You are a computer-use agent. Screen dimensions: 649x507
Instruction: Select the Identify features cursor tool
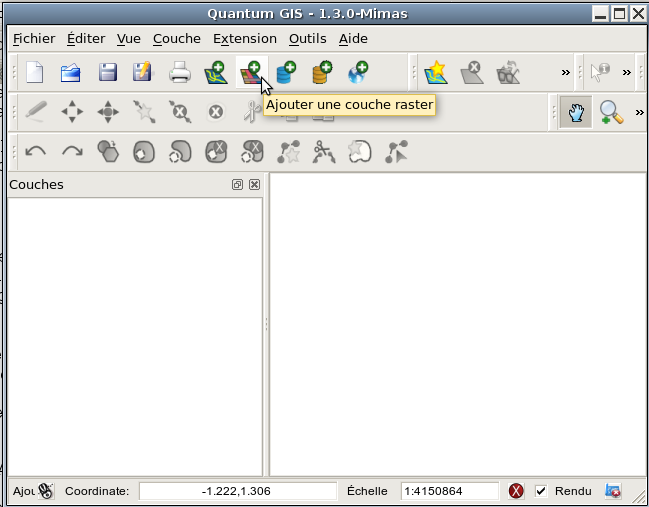[x=600, y=72]
